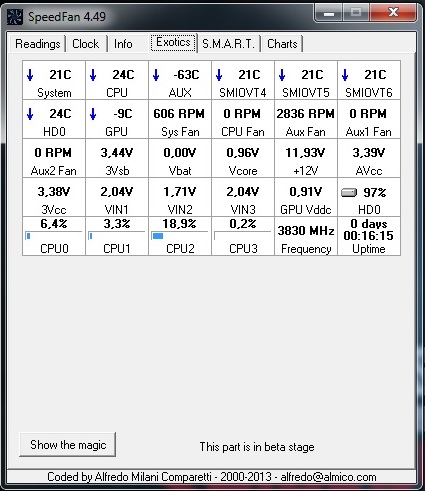Viewport: 425px width, 491px height.
Task: Click the down arrow icon in SMIOVT5 cell
Action: click(x=282, y=75)
